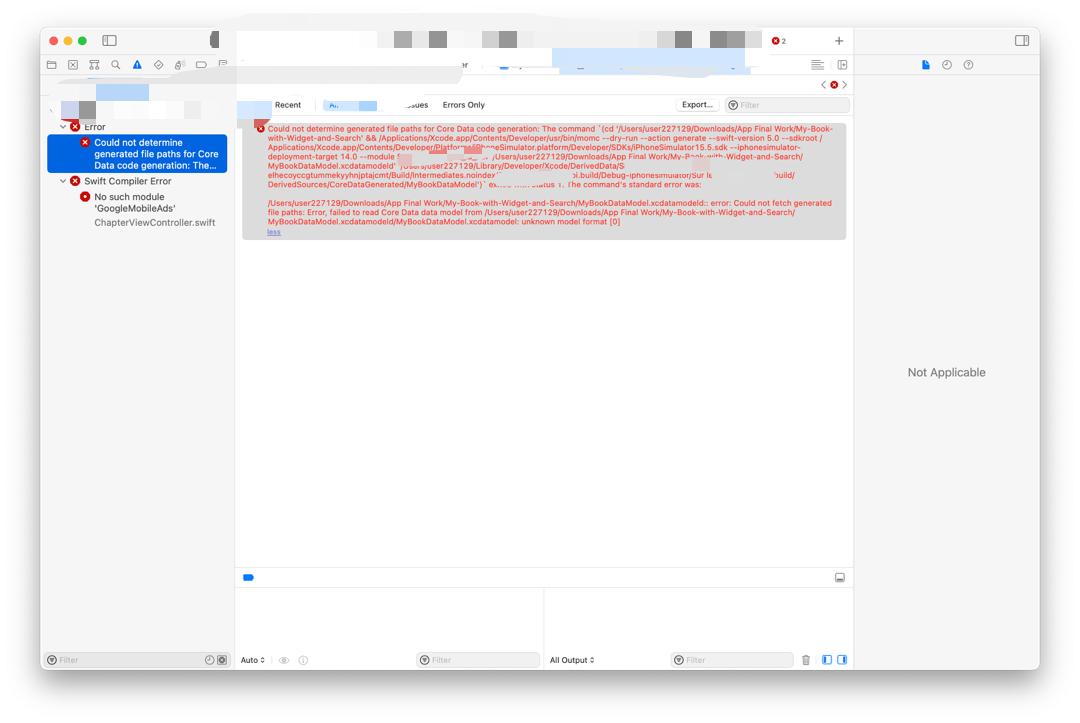Image resolution: width=1080 pixels, height=723 pixels.
Task: Click the 'less' link under the error
Action: [273, 232]
